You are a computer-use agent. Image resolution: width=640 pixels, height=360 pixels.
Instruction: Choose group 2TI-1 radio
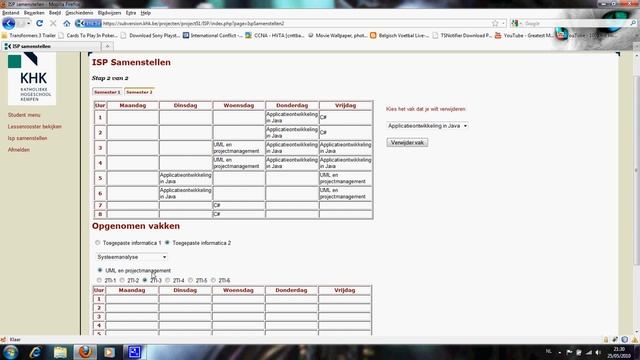click(x=99, y=280)
